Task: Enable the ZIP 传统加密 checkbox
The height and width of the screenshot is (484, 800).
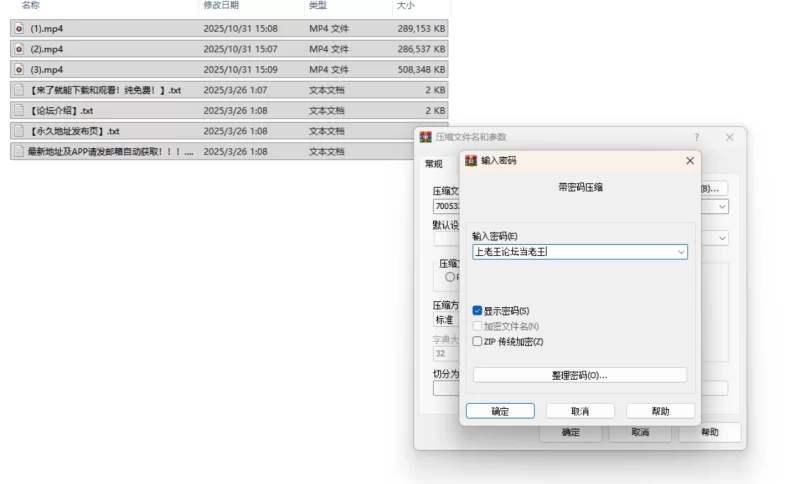Action: point(477,341)
